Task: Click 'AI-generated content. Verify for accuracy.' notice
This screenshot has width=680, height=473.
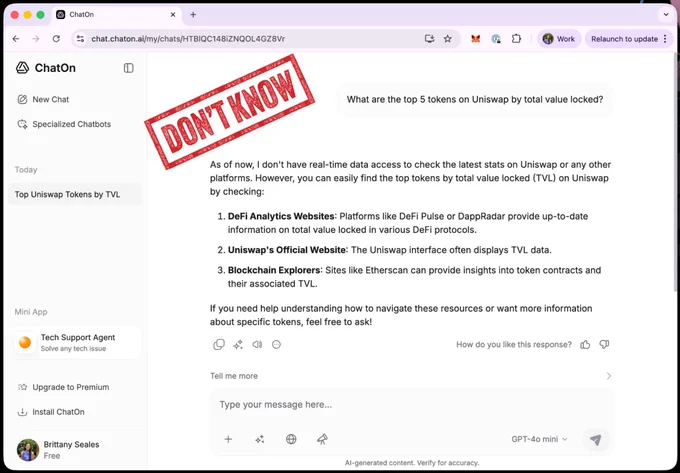Action: pyautogui.click(x=412, y=463)
